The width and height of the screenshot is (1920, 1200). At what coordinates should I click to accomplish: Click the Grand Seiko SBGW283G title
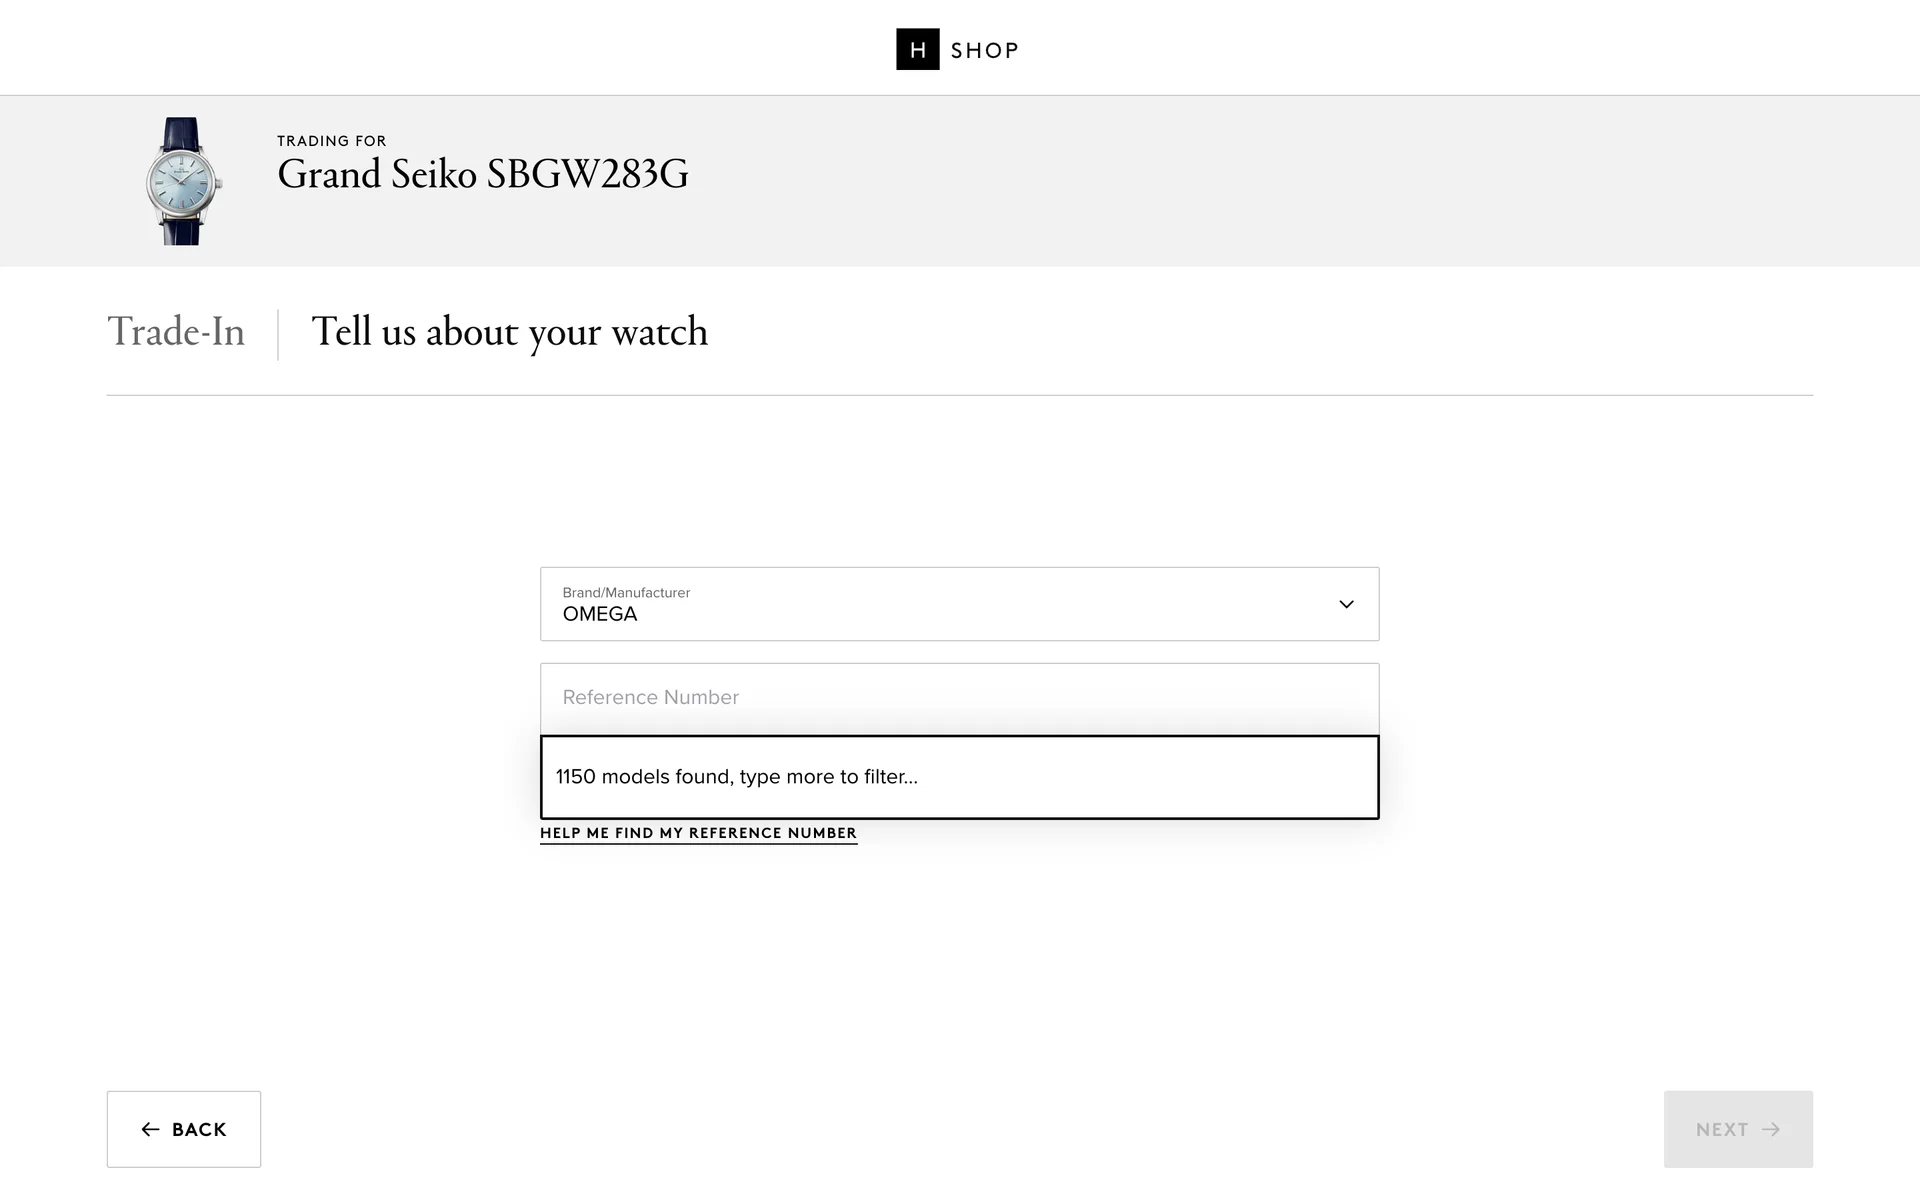[482, 175]
